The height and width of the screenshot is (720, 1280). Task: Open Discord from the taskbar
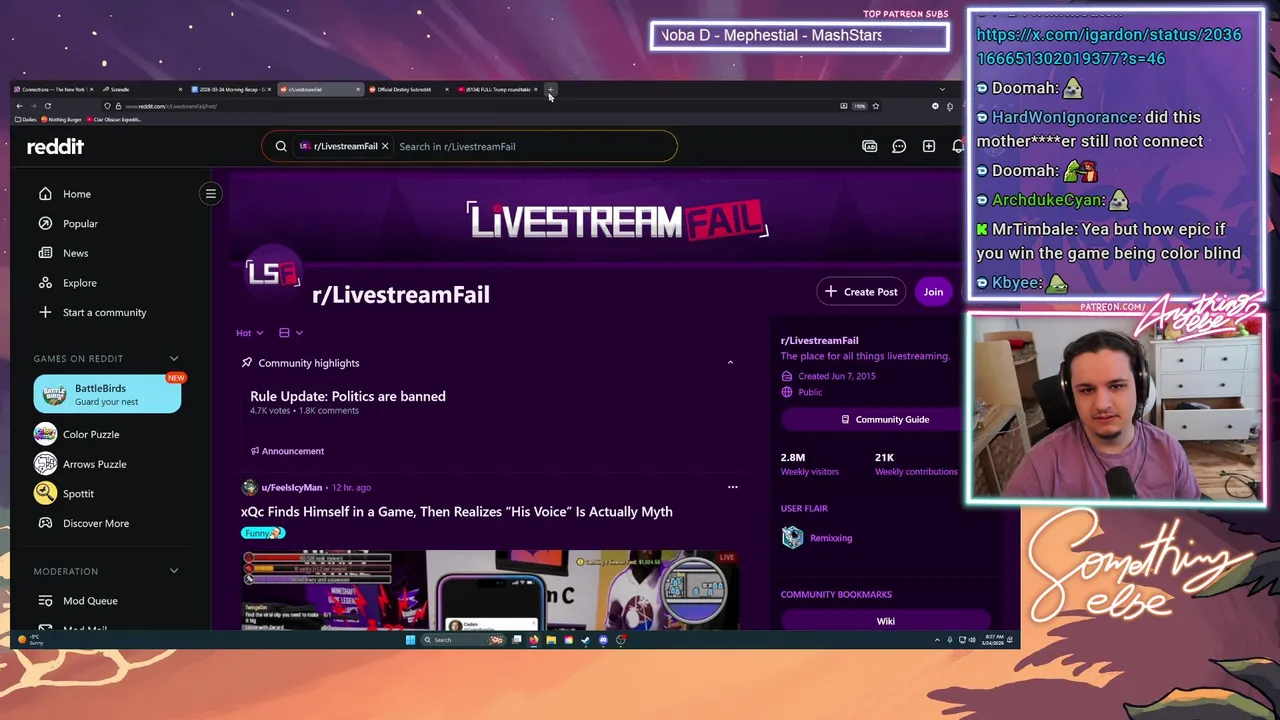tap(603, 640)
